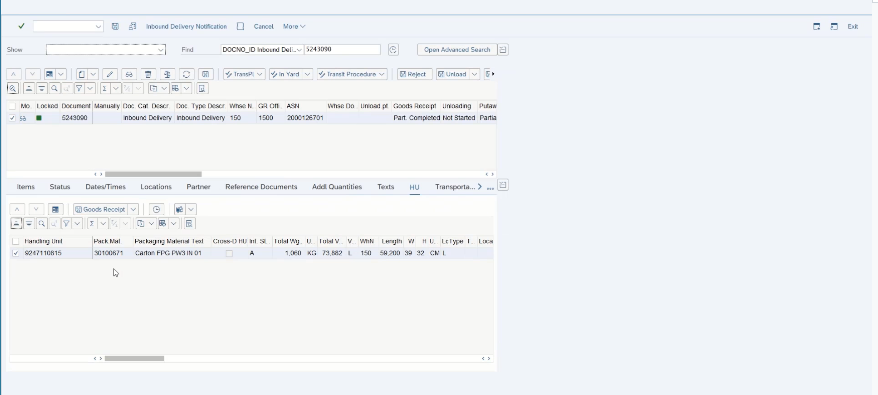The width and height of the screenshot is (878, 395).
Task: Click the Details magnifier icon in upper grid toolbar
Action: click(x=12, y=88)
